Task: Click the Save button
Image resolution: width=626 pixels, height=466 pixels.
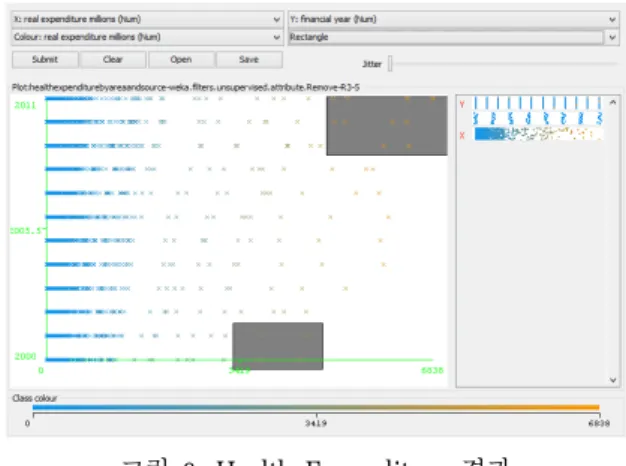Action: click(249, 59)
